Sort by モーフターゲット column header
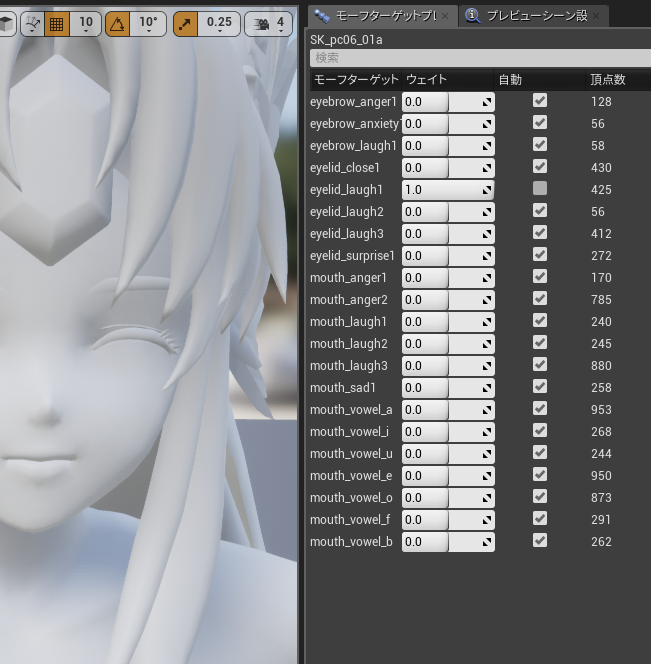The image size is (651, 664). (356, 80)
